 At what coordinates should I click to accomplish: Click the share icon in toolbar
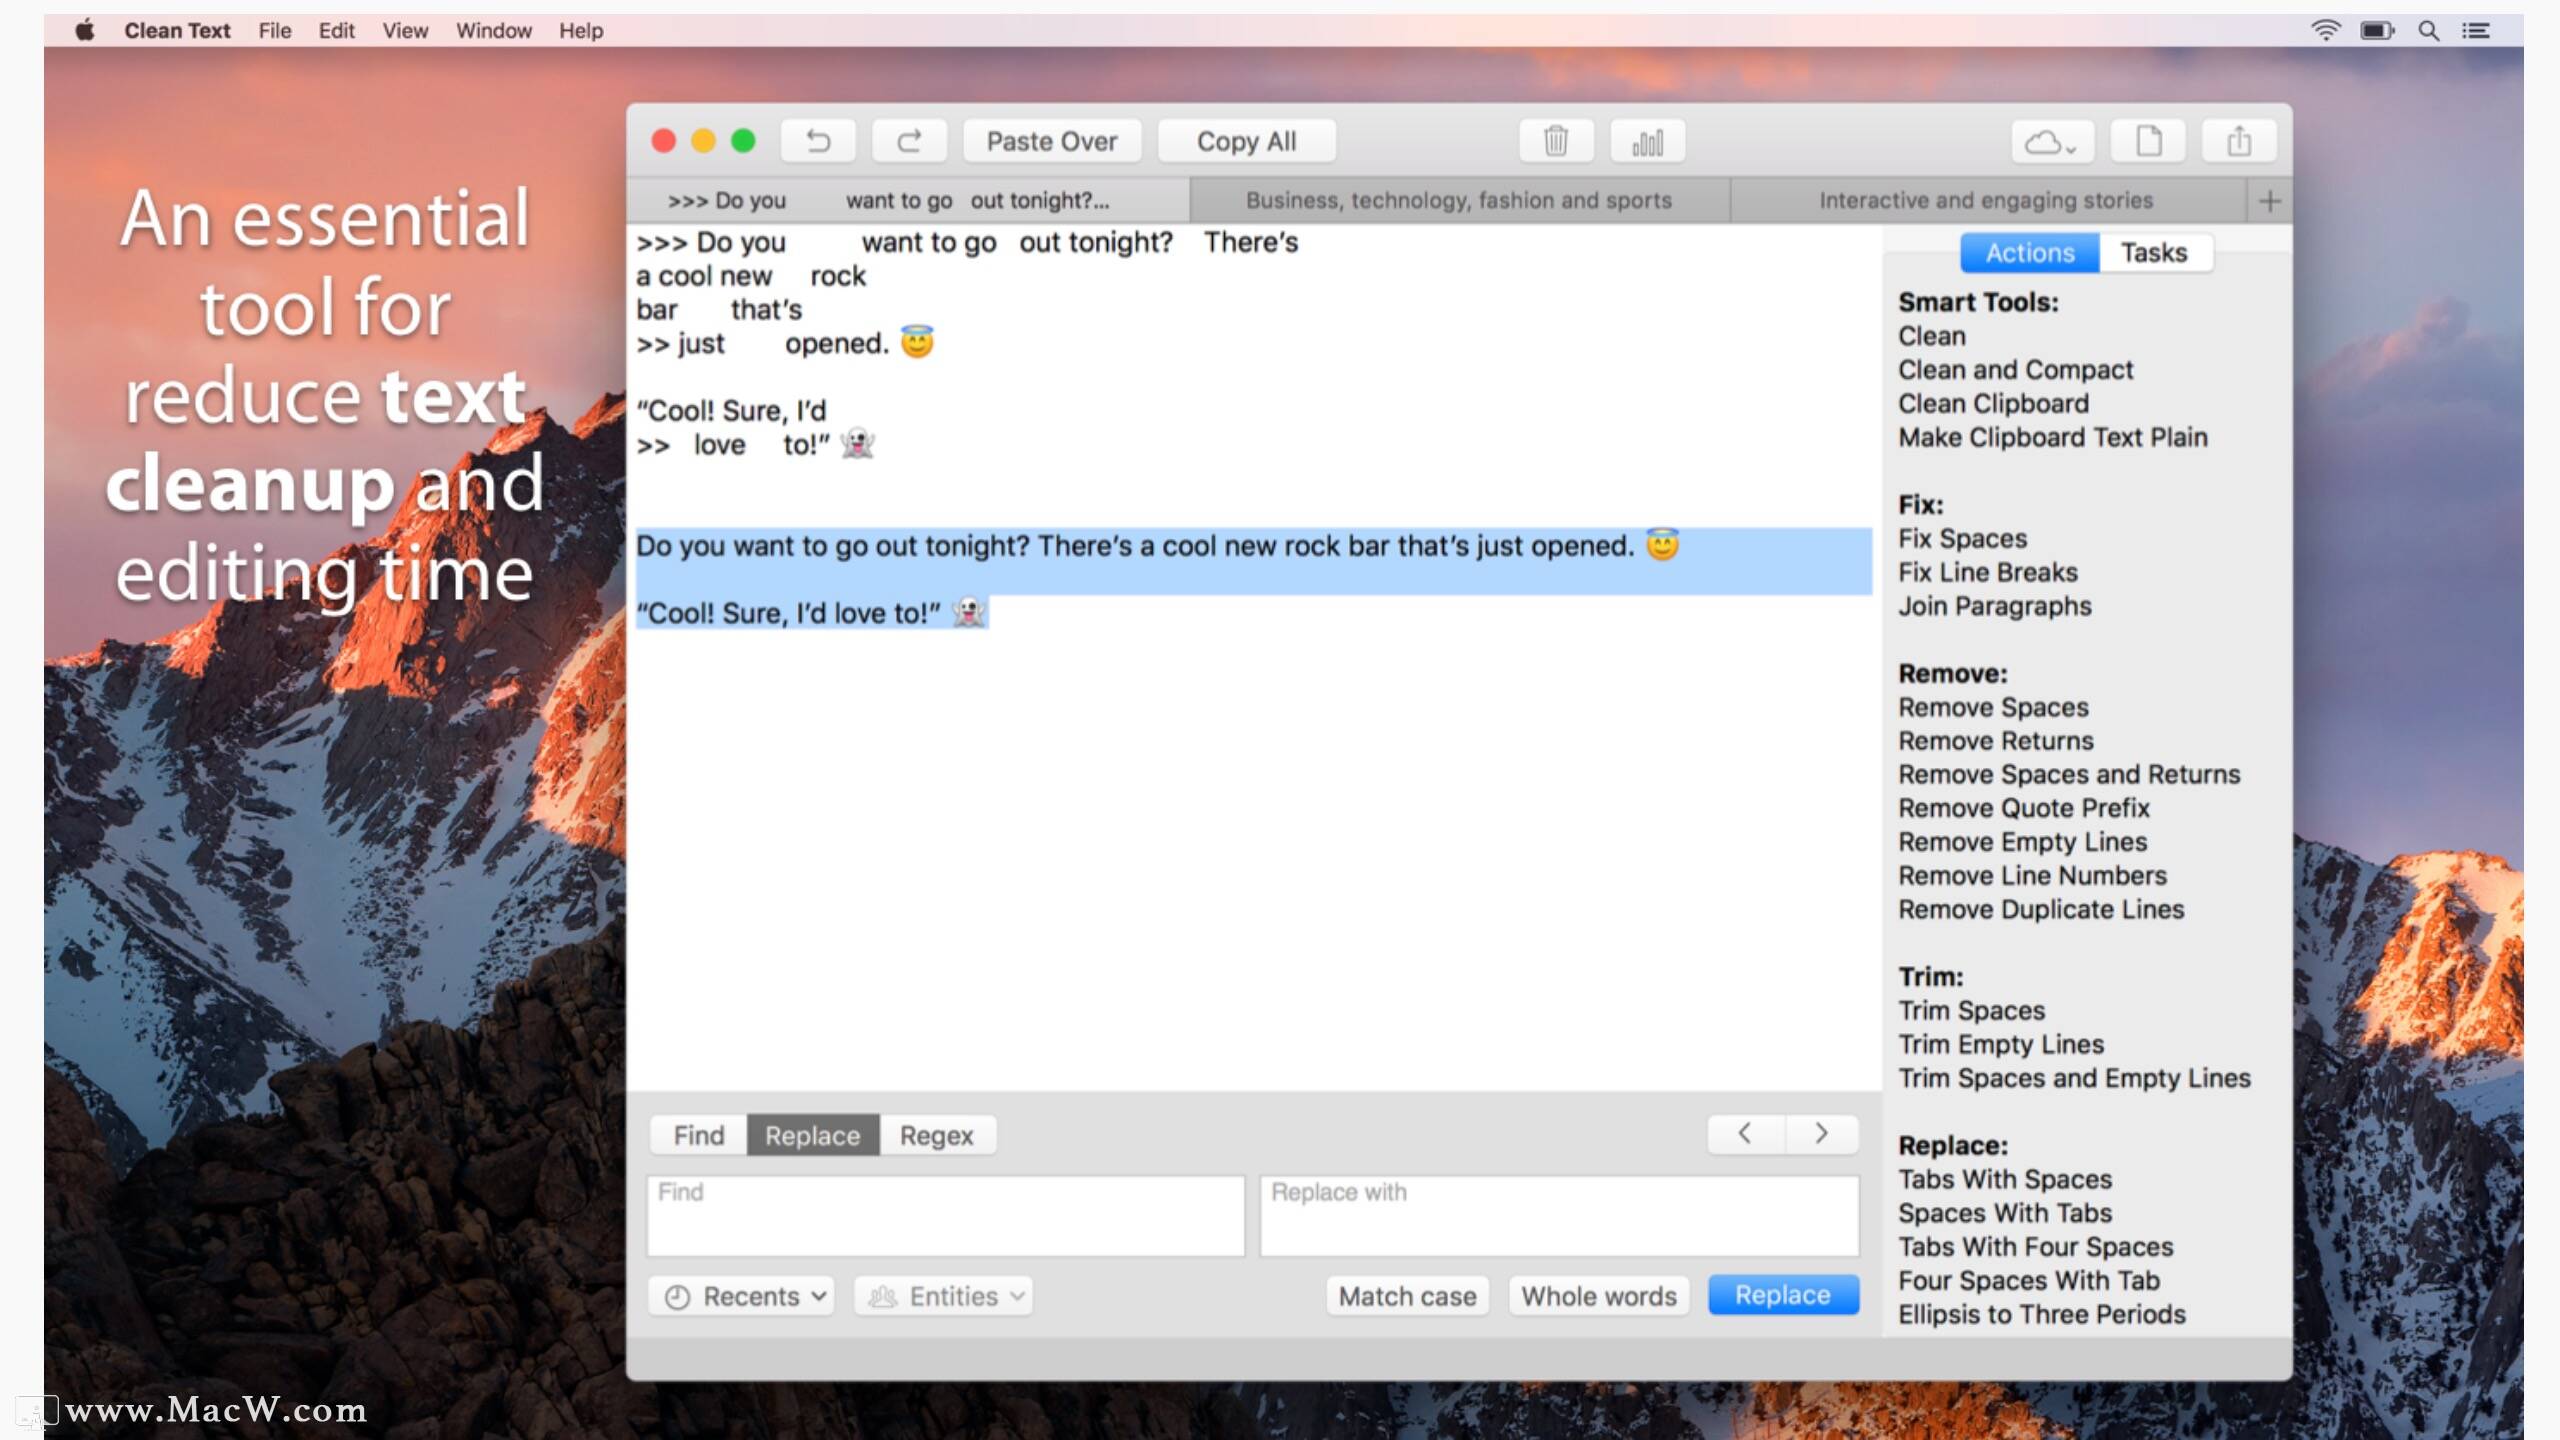coord(2239,141)
